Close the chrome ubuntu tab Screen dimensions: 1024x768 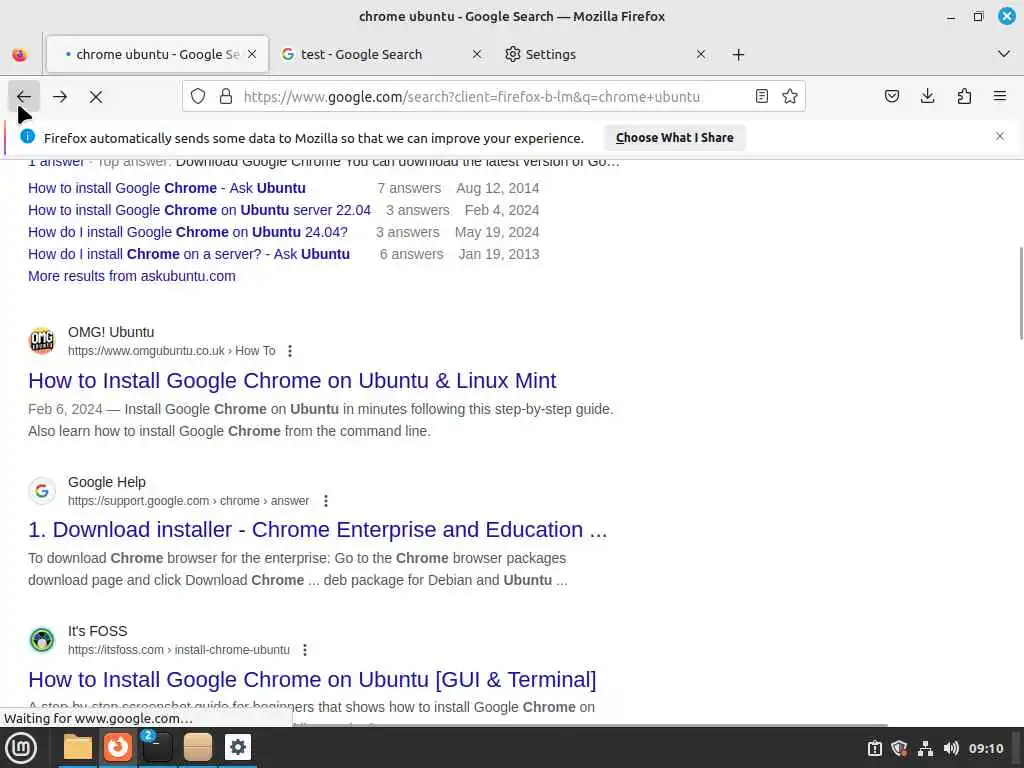tap(252, 54)
